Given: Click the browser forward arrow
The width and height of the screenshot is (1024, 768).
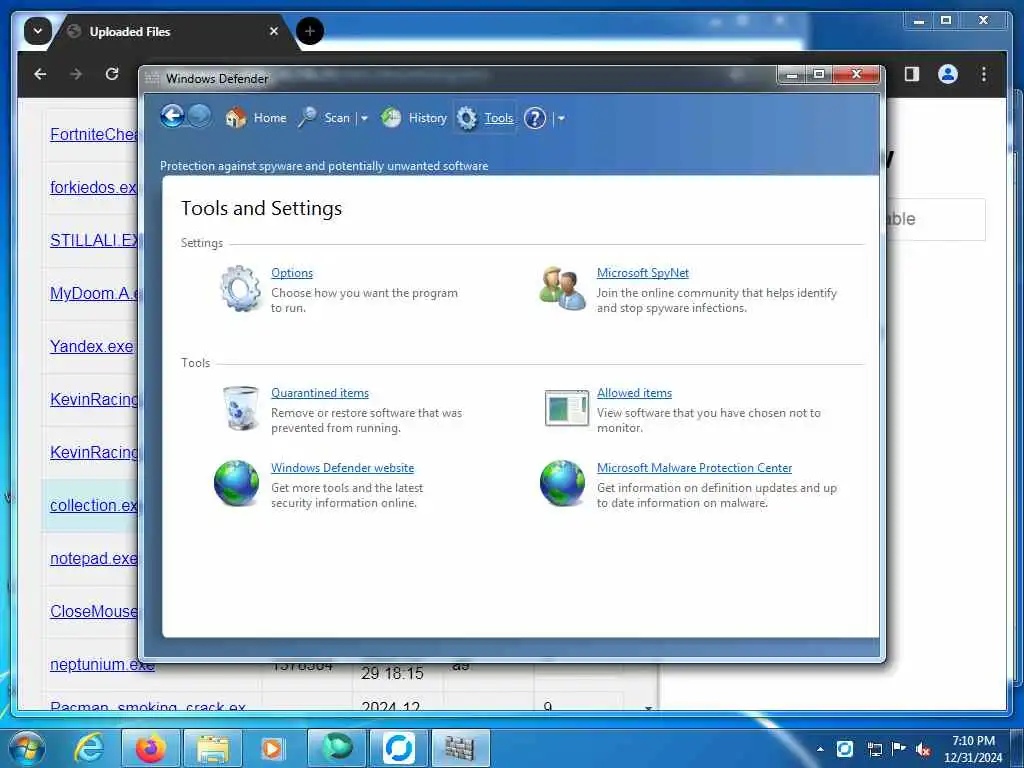Looking at the screenshot, I should click(x=76, y=74).
